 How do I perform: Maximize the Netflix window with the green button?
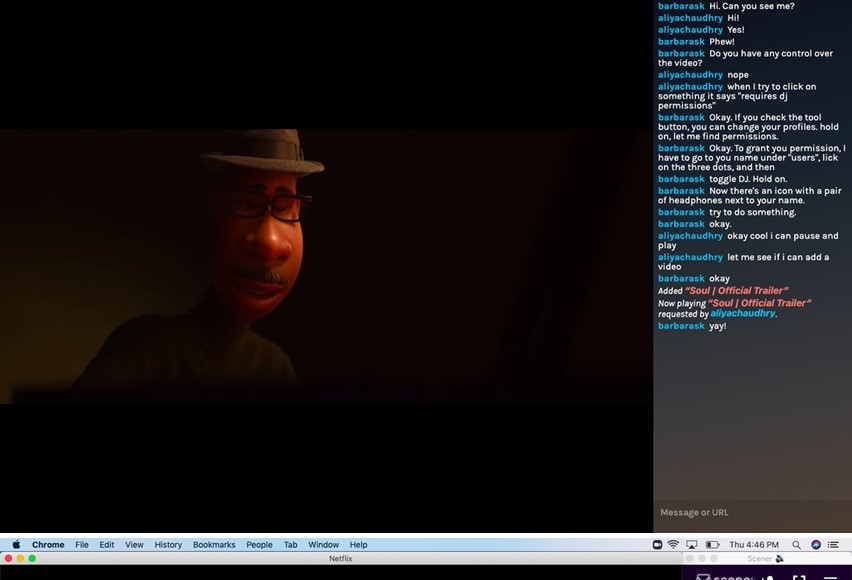coord(32,558)
